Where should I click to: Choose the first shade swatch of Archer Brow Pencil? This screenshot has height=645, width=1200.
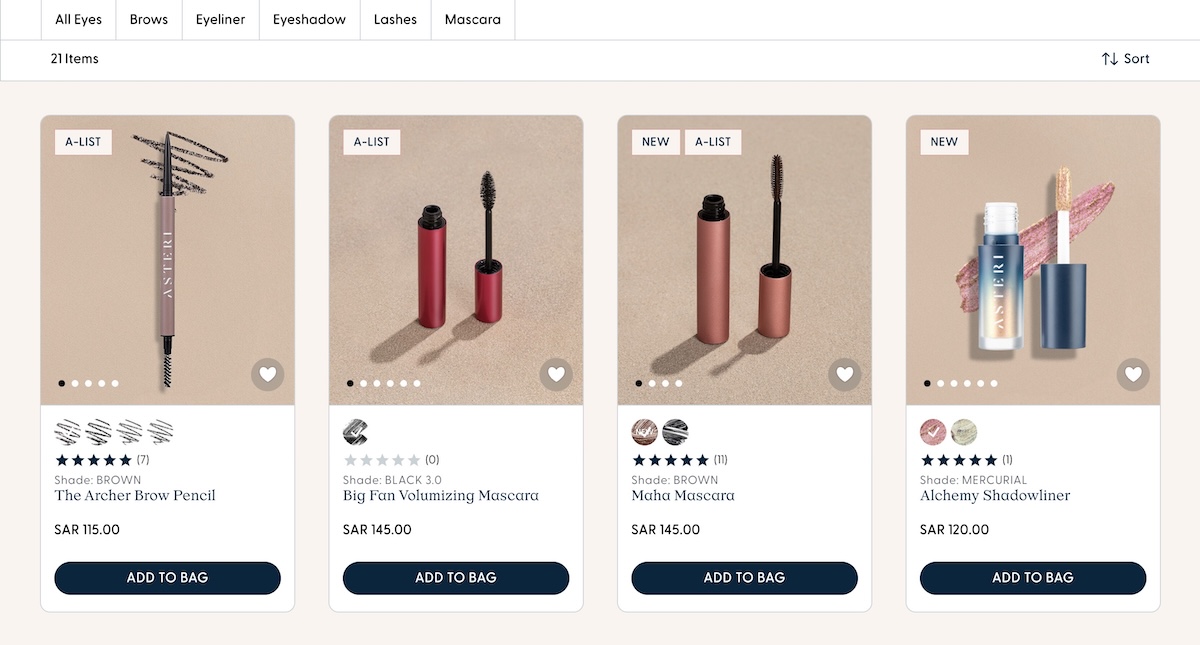pyautogui.click(x=68, y=432)
